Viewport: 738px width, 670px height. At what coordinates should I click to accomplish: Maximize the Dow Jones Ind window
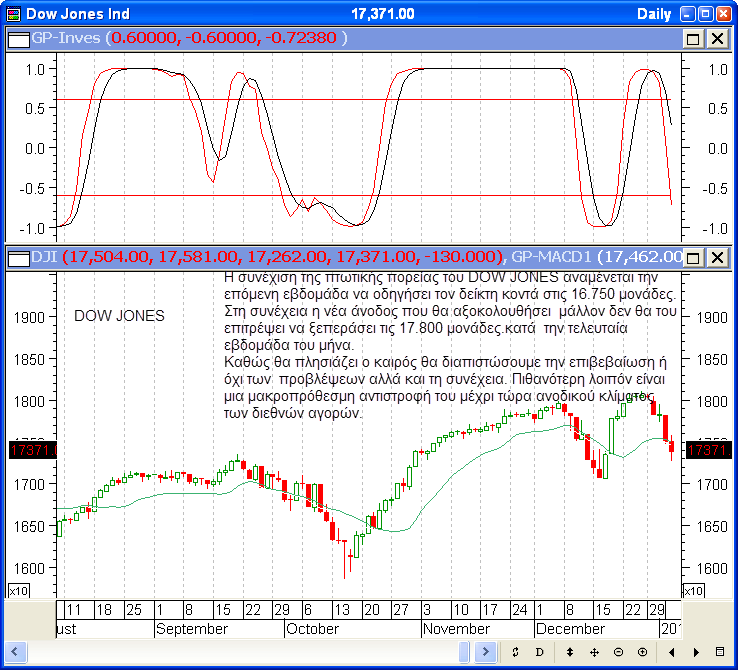(x=706, y=14)
